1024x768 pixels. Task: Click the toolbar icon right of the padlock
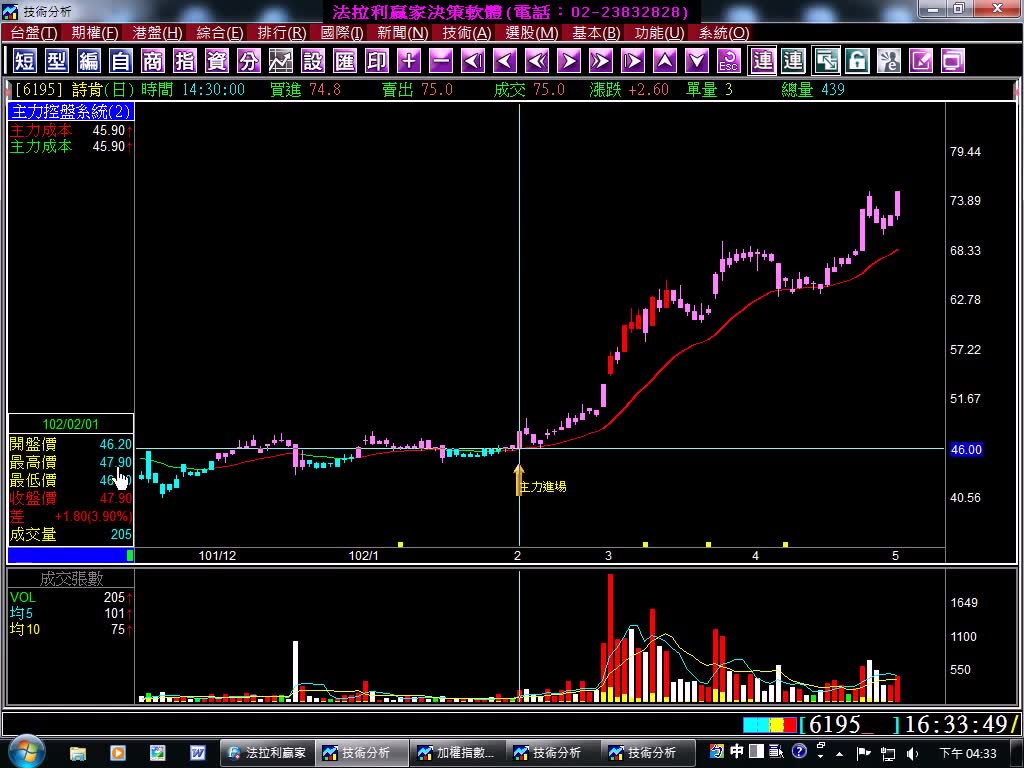click(x=889, y=61)
